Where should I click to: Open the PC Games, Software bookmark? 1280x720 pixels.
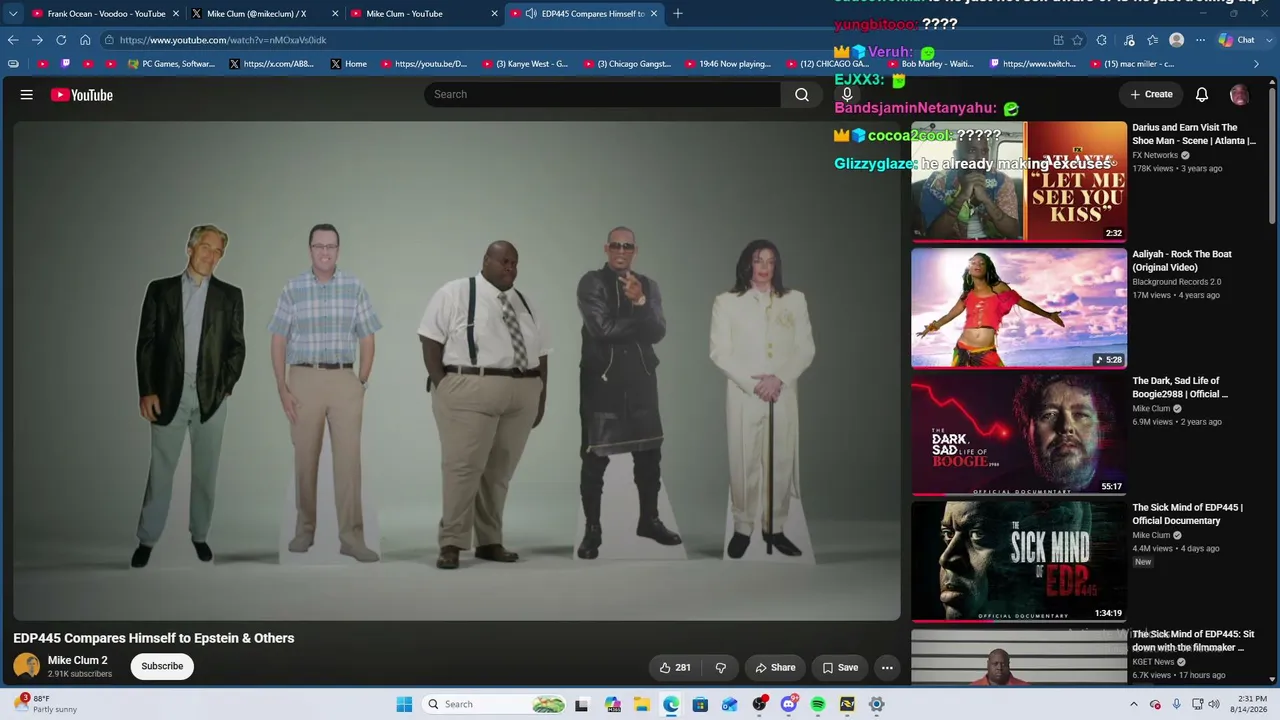pyautogui.click(x=172, y=64)
